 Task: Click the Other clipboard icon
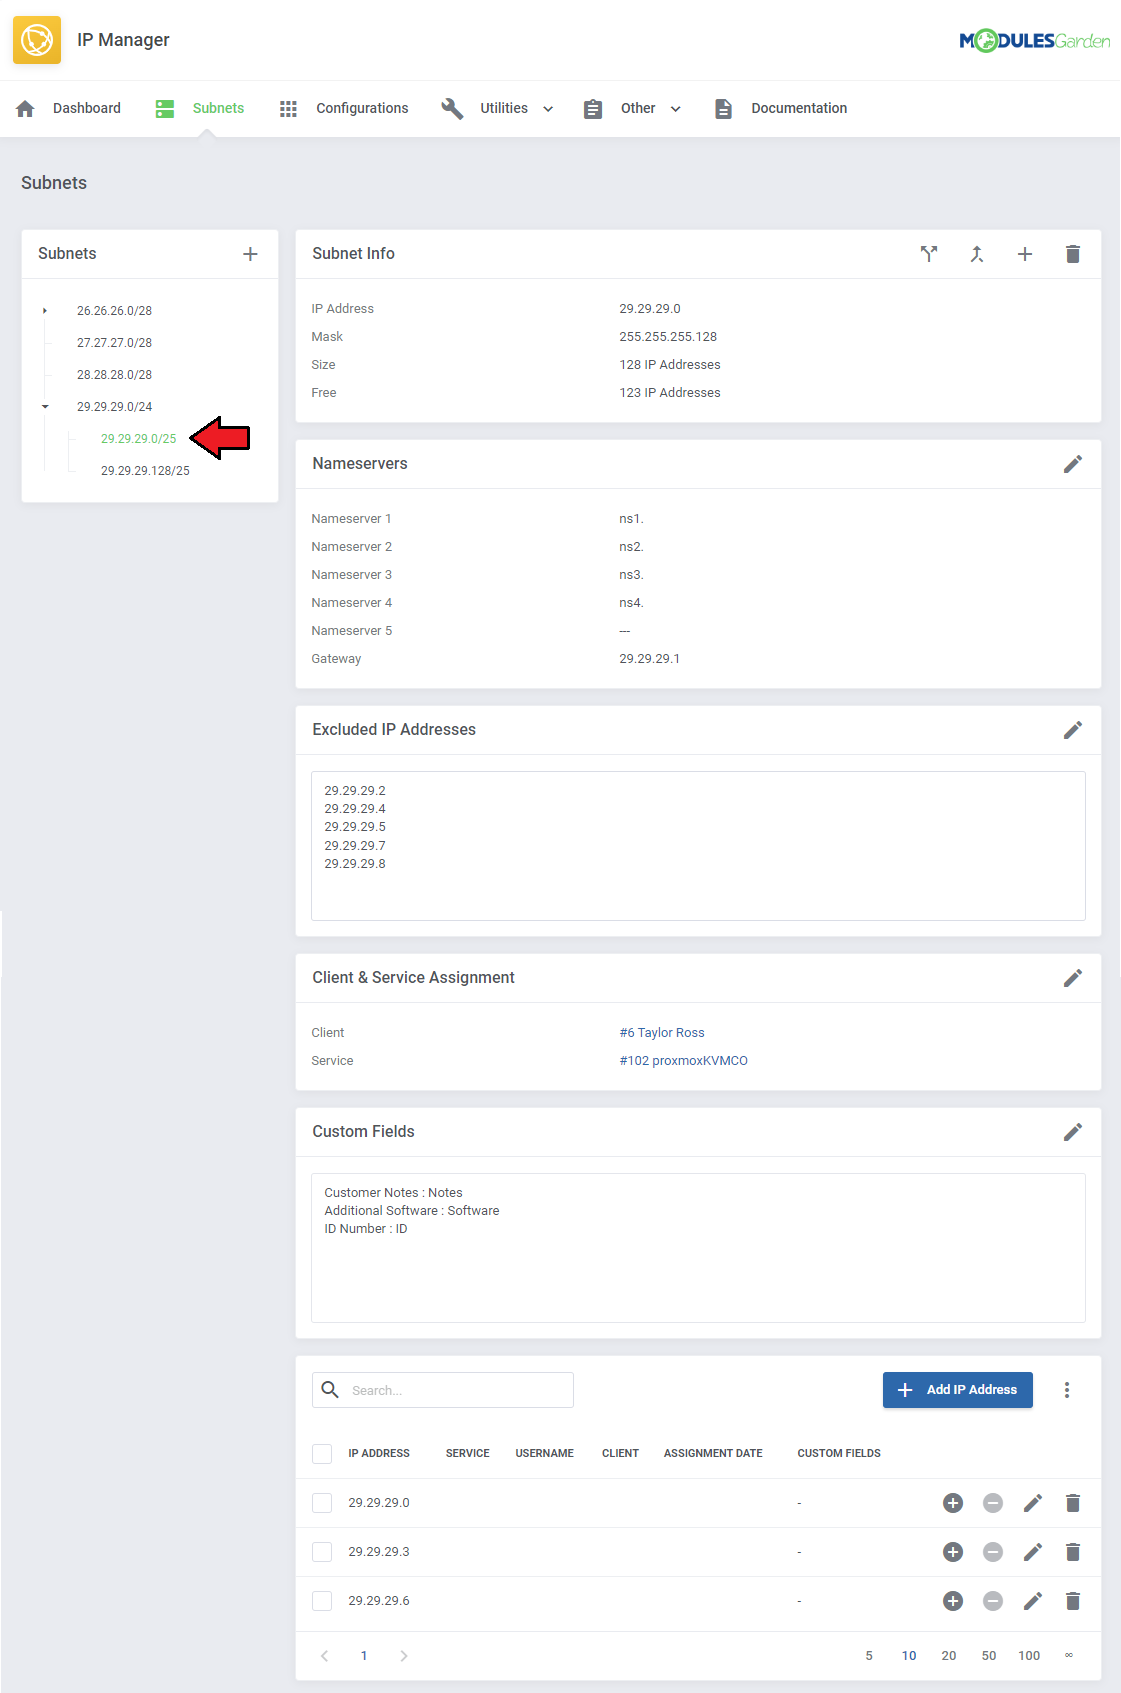pos(593,108)
